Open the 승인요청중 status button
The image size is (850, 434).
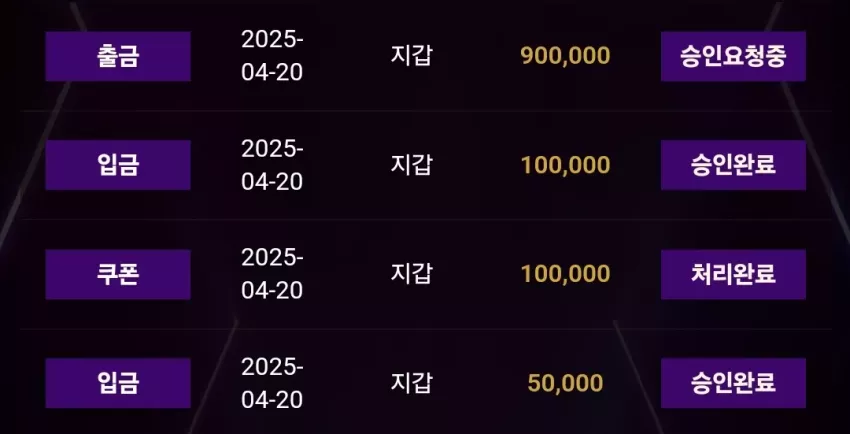click(x=733, y=56)
